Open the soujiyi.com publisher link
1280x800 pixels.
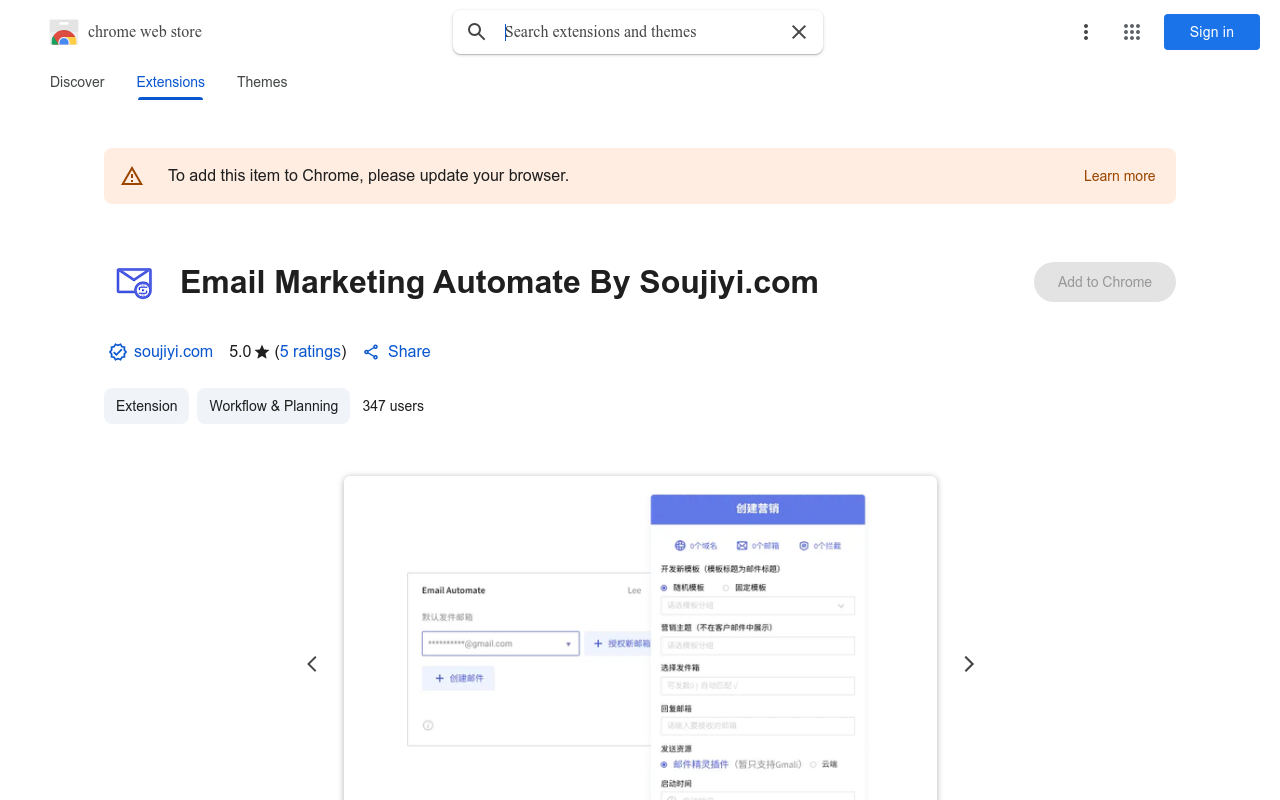coord(173,352)
